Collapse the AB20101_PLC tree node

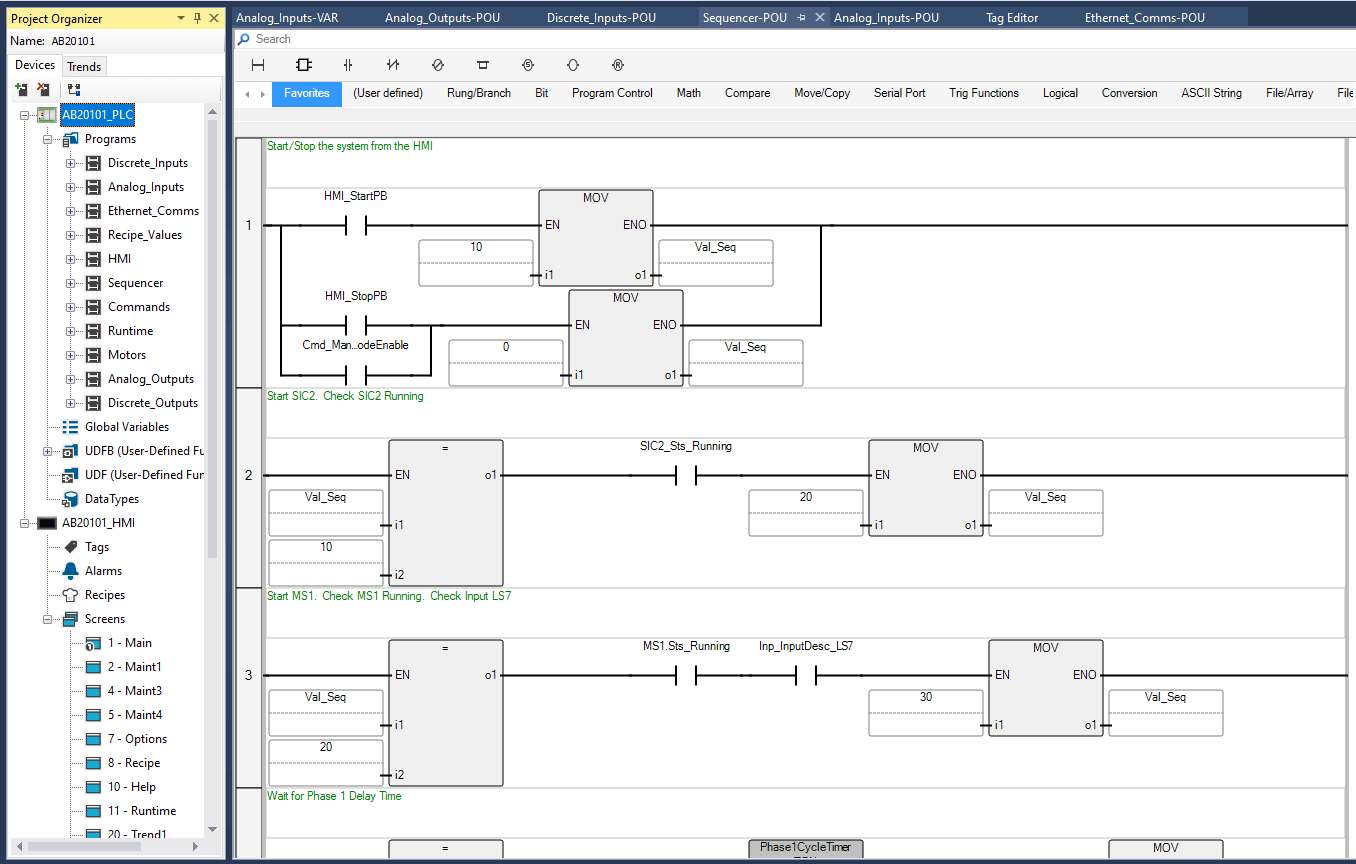23,115
